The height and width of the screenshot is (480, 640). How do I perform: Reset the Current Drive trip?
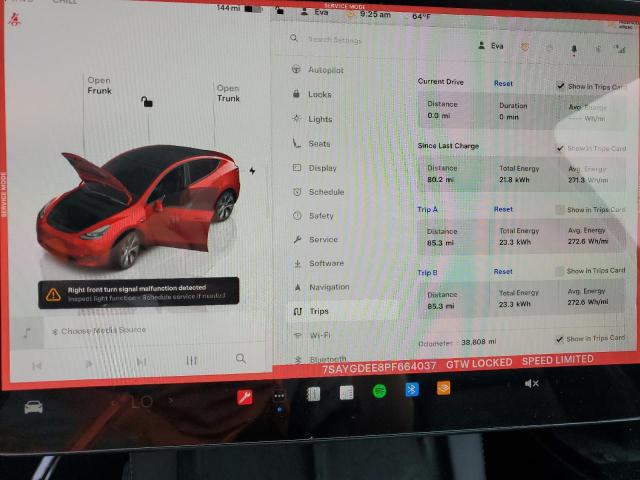tap(503, 83)
